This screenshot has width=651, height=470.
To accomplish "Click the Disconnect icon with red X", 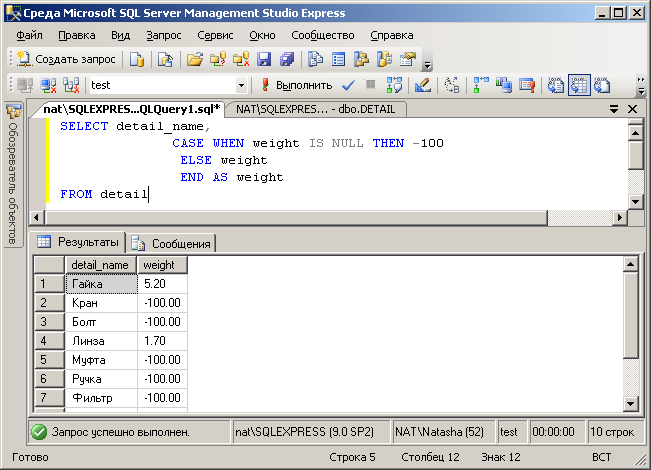I will [48, 85].
